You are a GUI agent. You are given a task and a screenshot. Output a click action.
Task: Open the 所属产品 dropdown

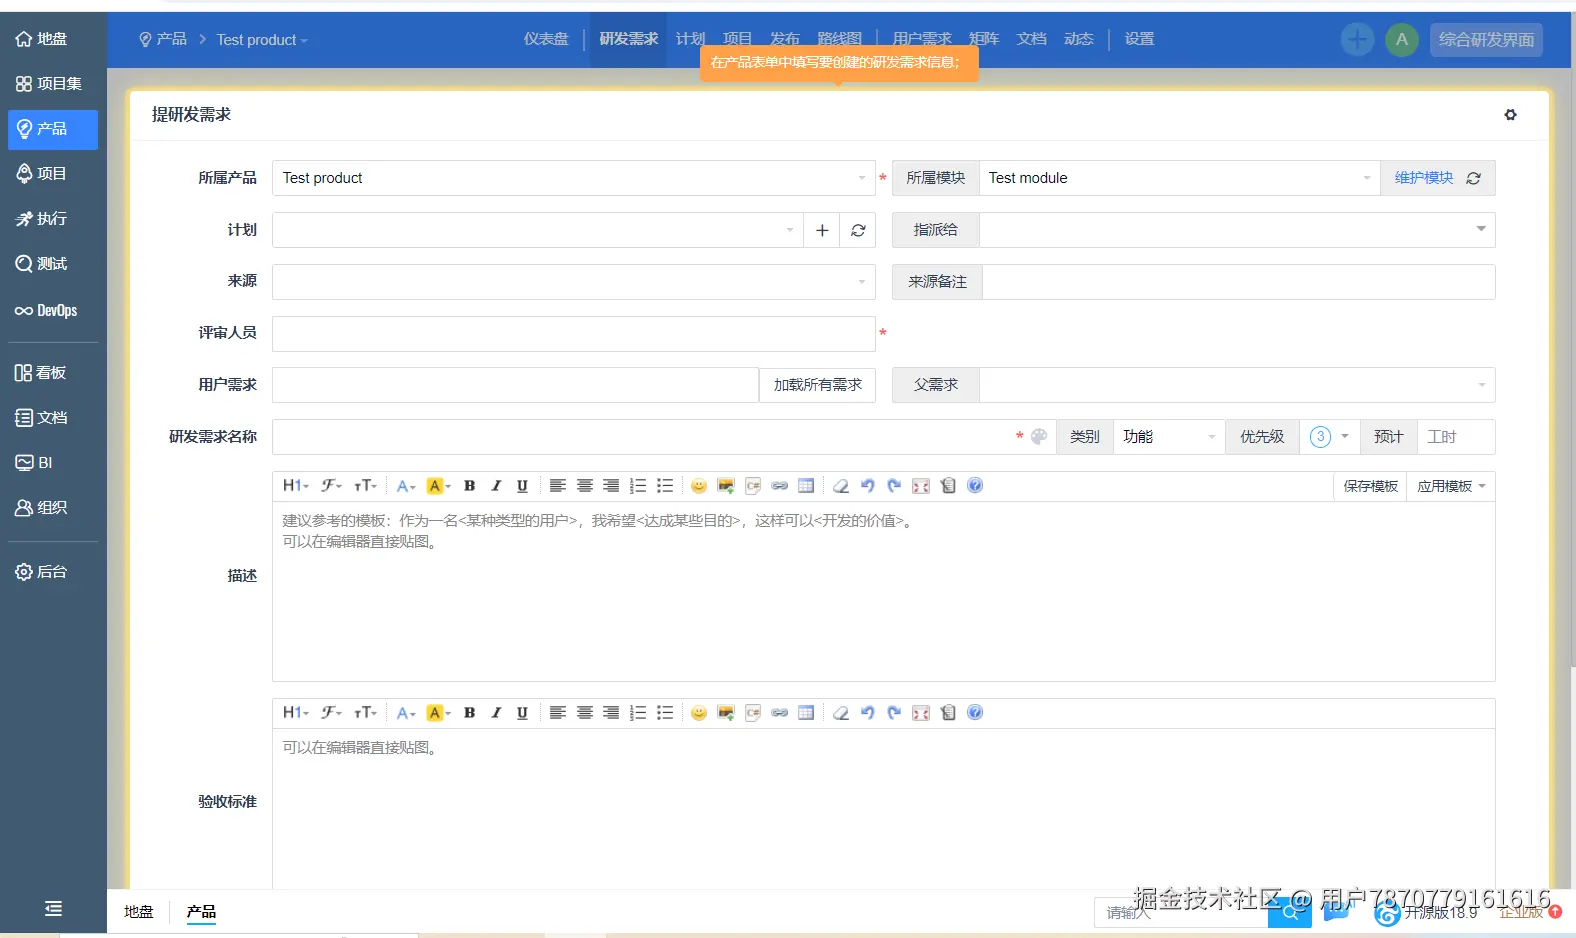click(x=574, y=178)
